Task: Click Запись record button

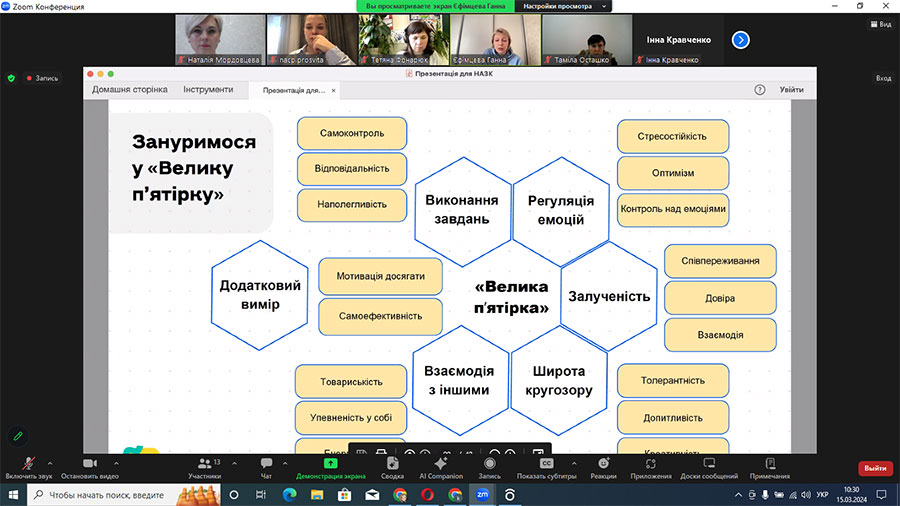Action: 490,468
